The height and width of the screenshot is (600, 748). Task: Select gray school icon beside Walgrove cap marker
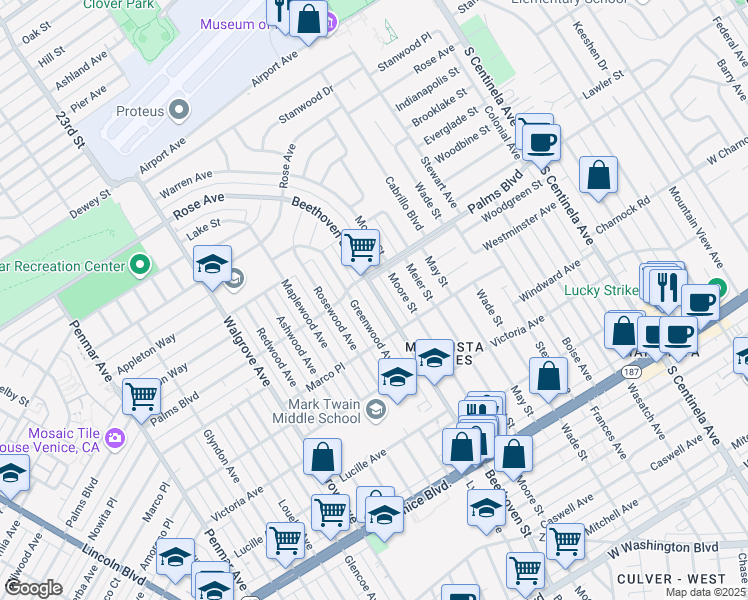click(x=235, y=278)
